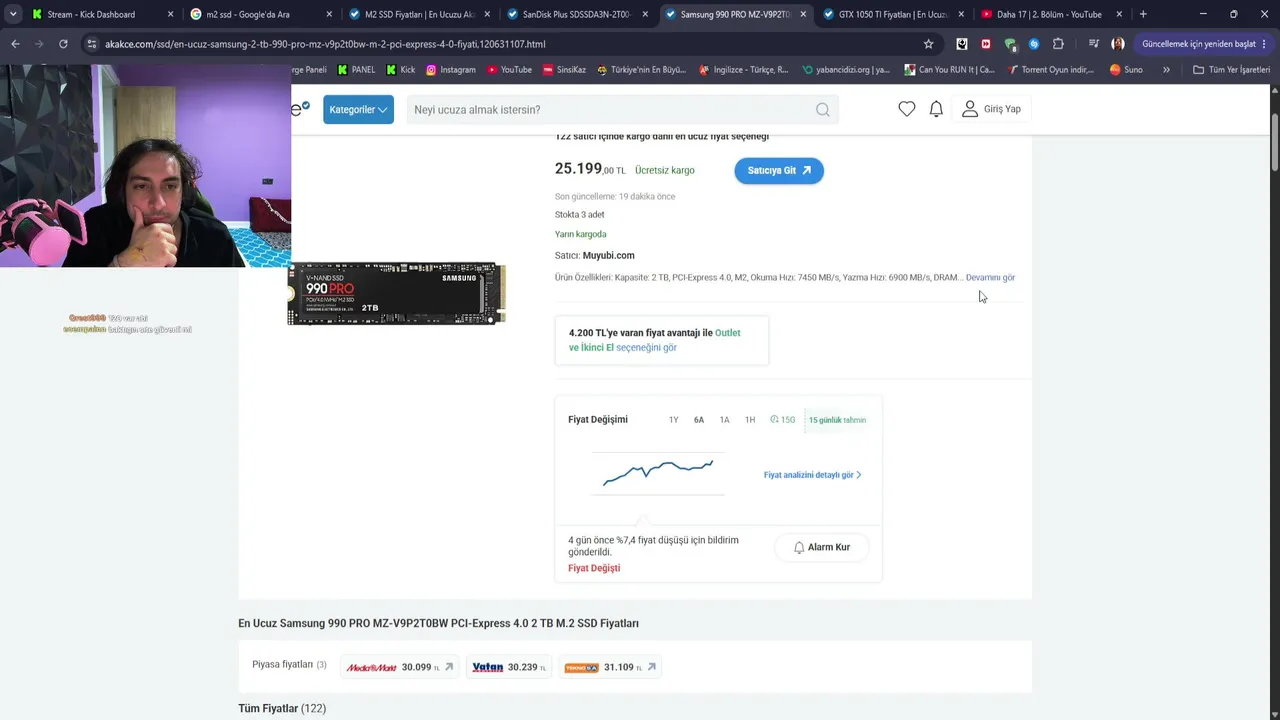Open the green chat extension icon with badge
This screenshot has width=1280, height=720.
point(1010,44)
